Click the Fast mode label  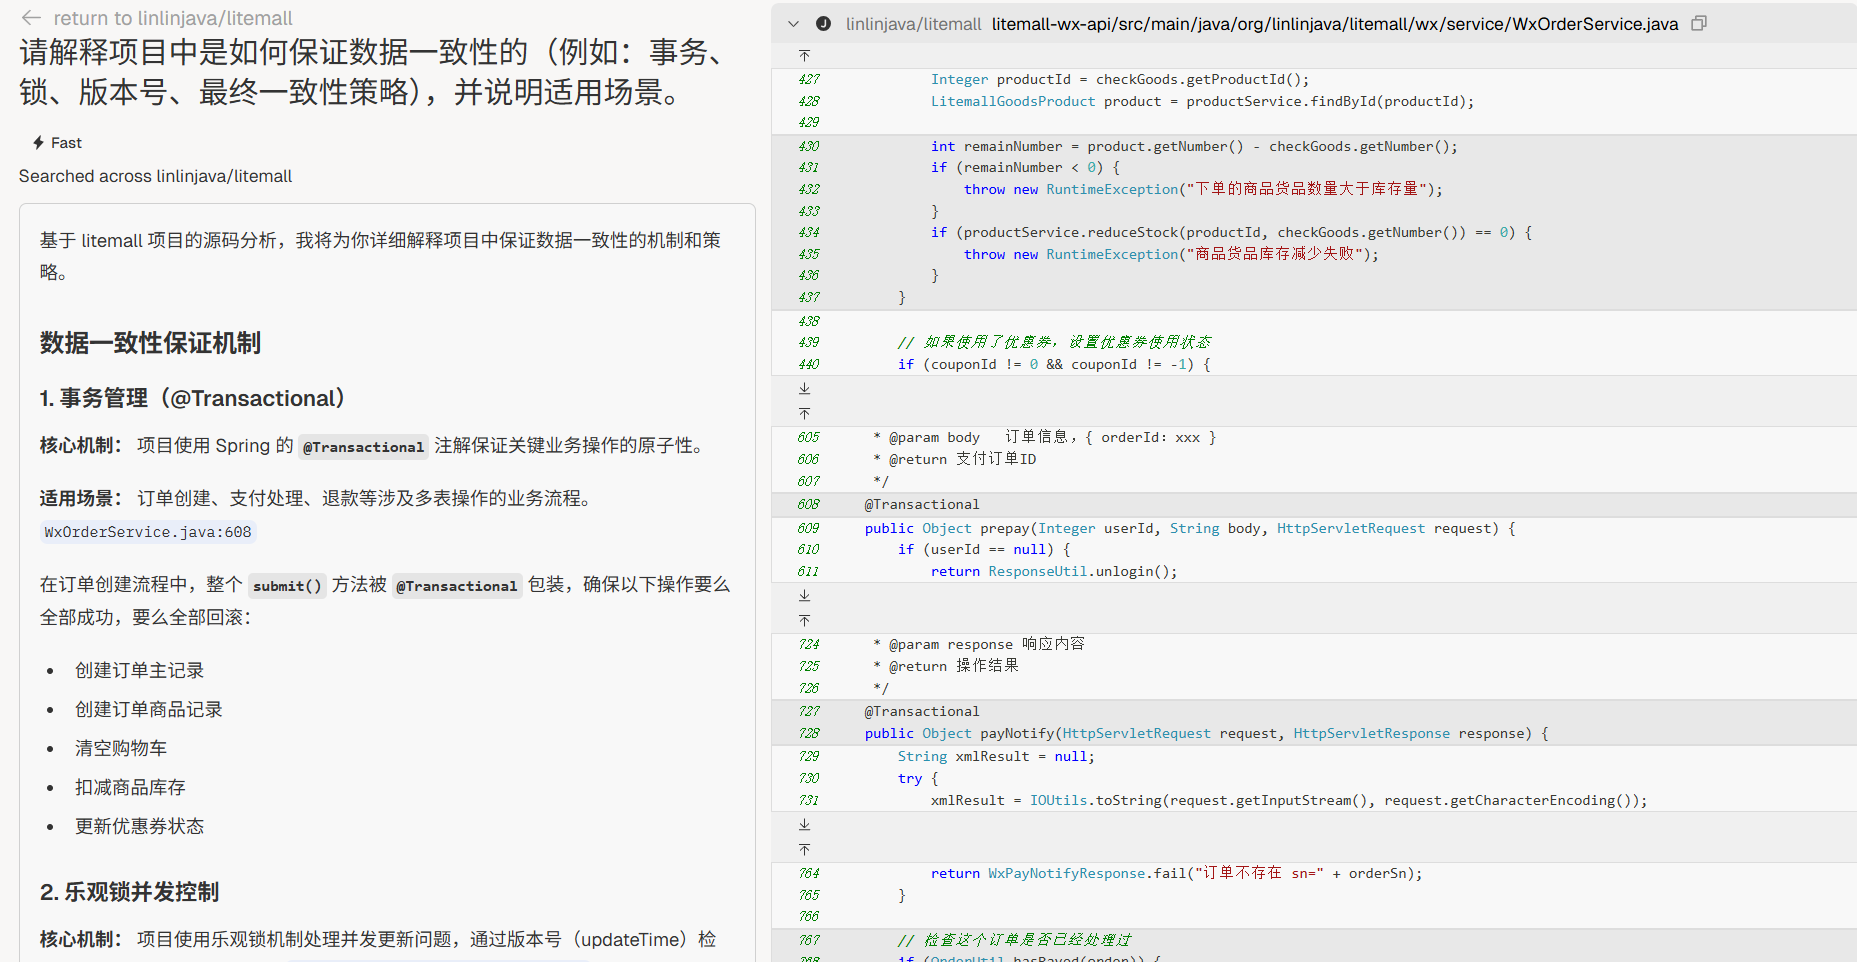click(66, 143)
